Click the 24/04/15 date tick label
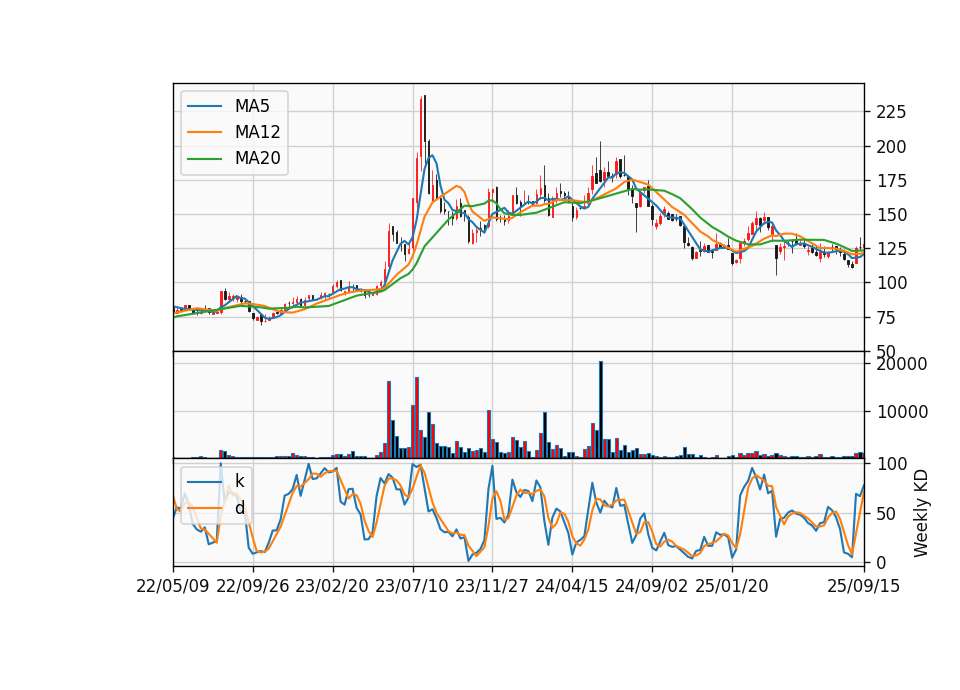Screen dimensions: 960x690 [x=572, y=586]
